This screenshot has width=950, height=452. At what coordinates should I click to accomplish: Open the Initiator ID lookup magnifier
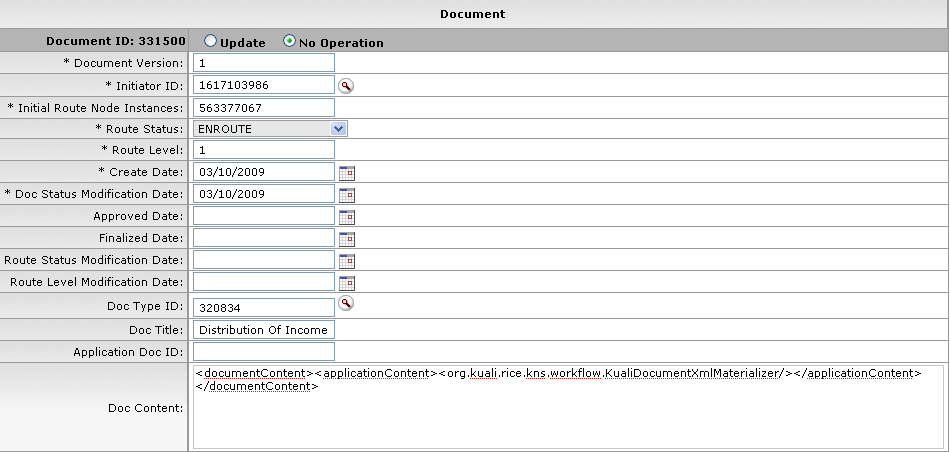coord(346,86)
